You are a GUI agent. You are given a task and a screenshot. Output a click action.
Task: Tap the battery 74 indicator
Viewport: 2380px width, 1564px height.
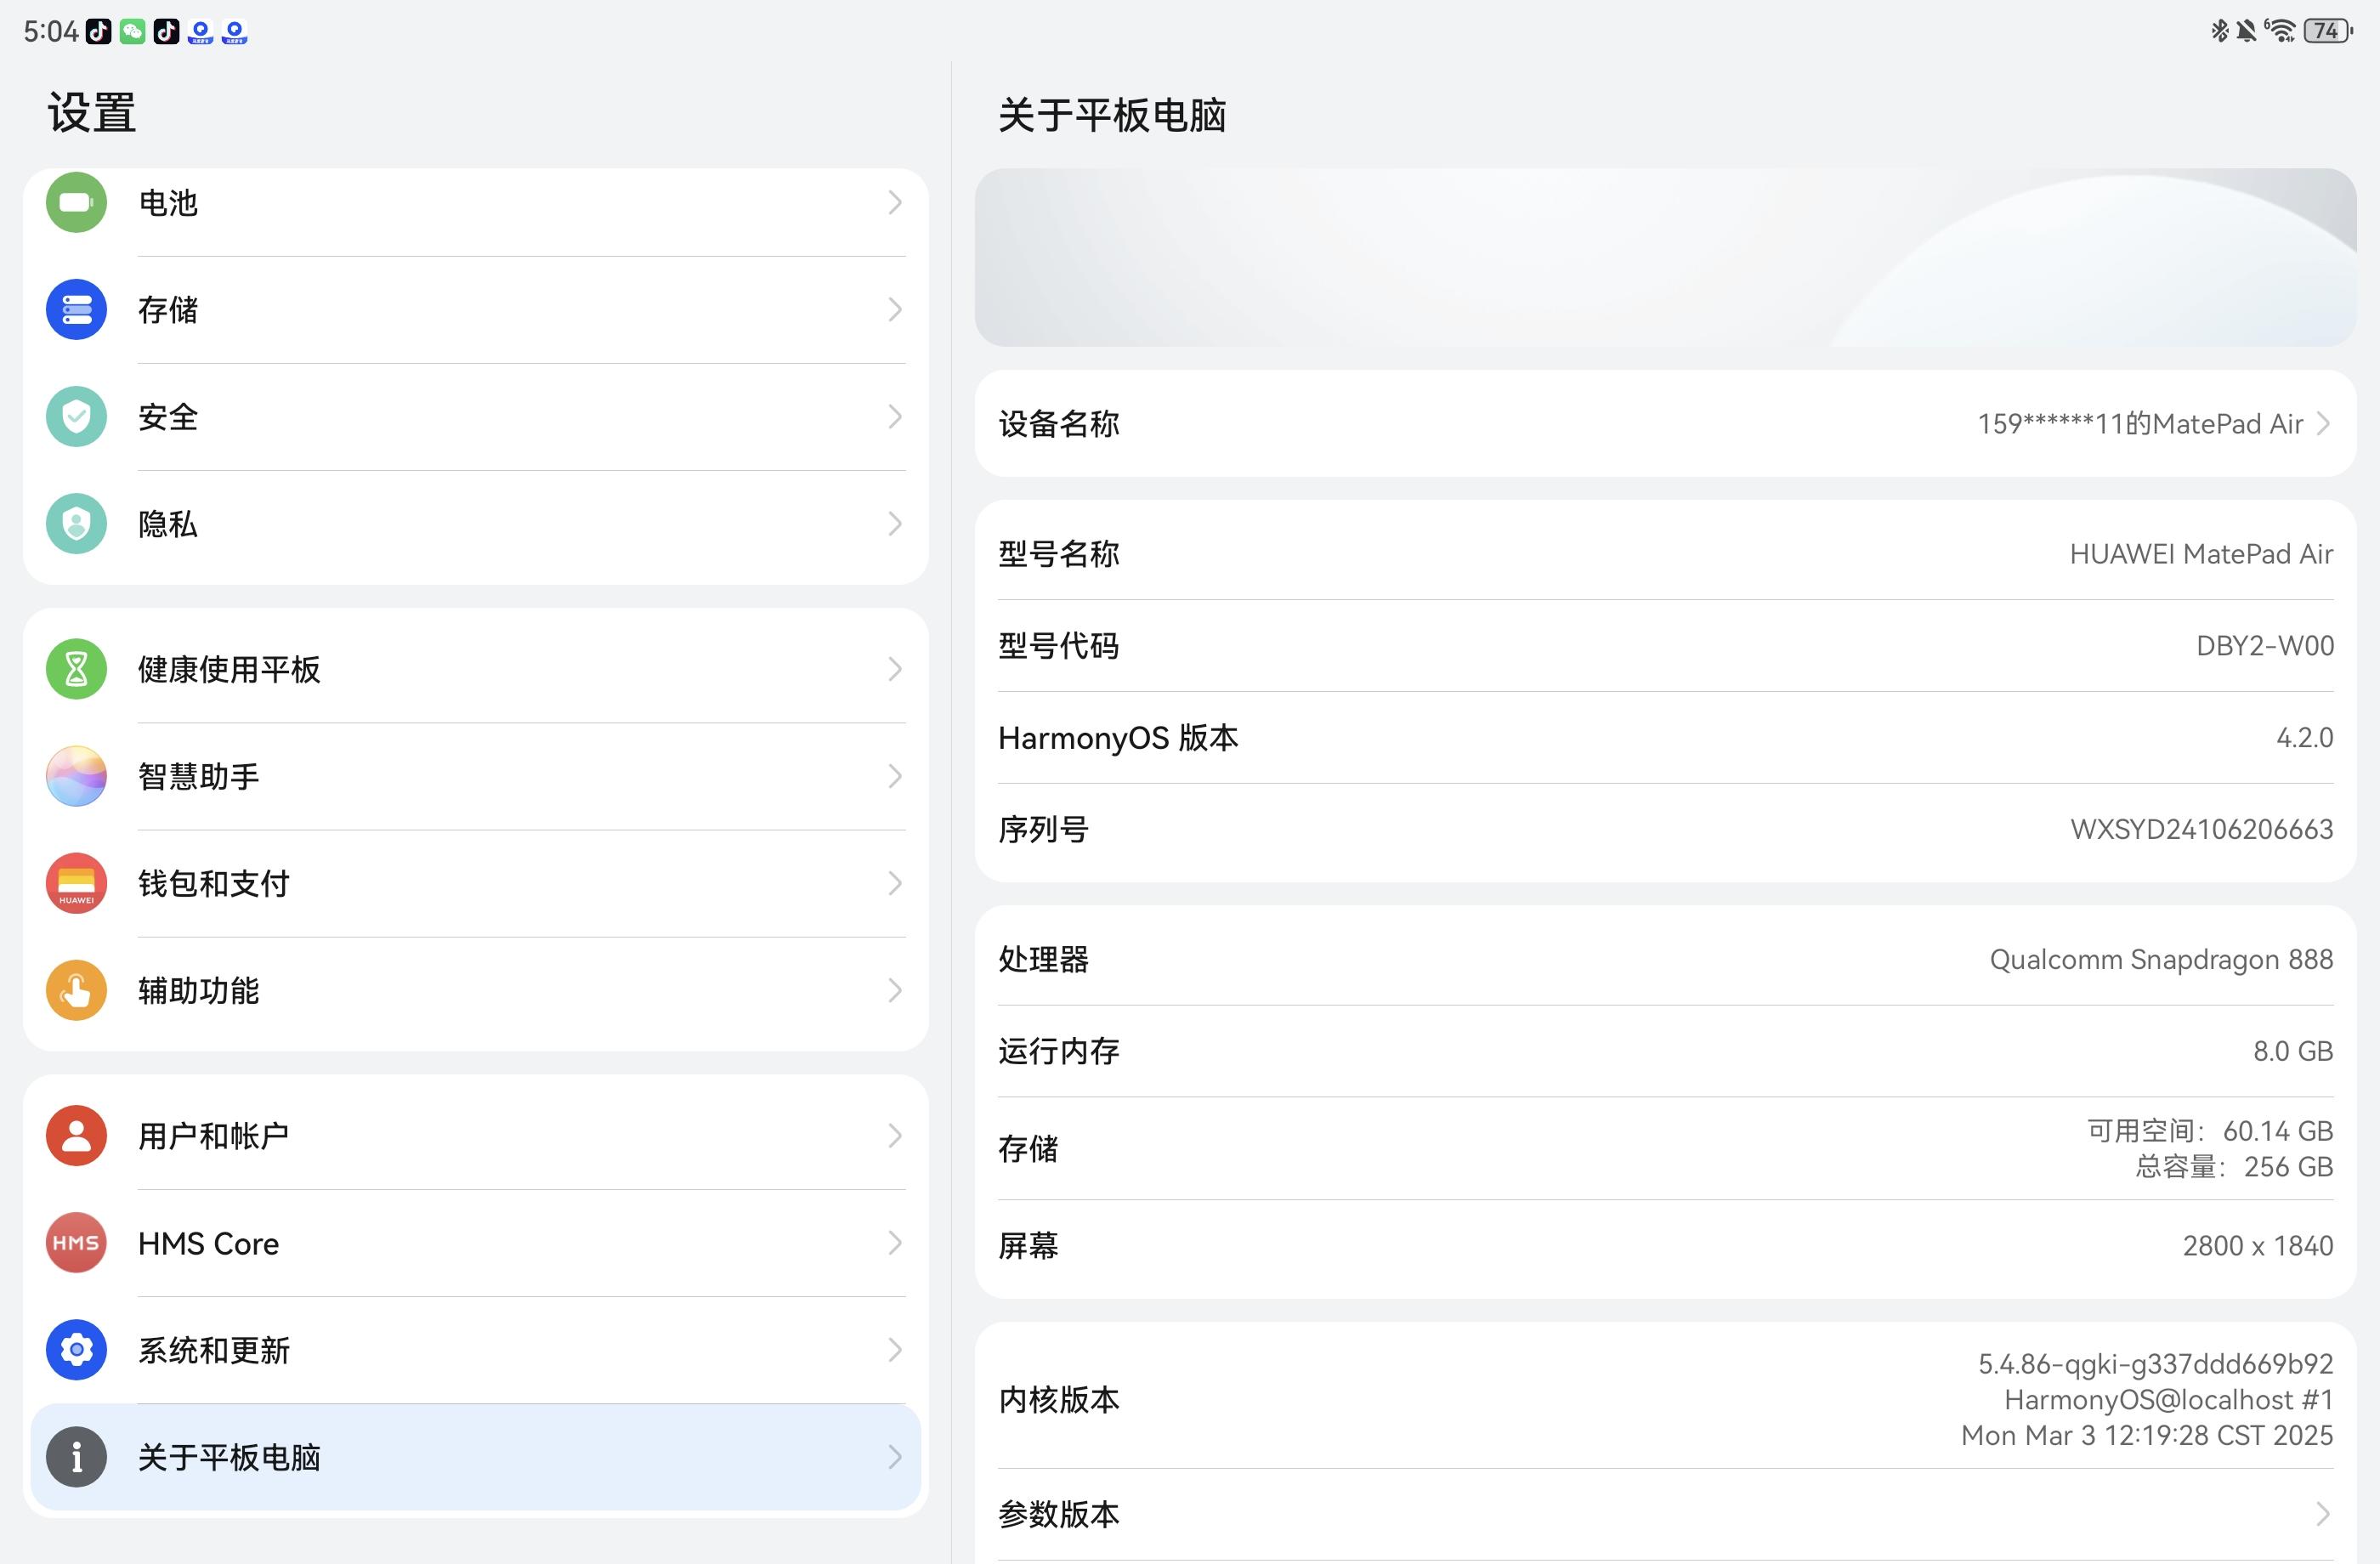(2328, 31)
